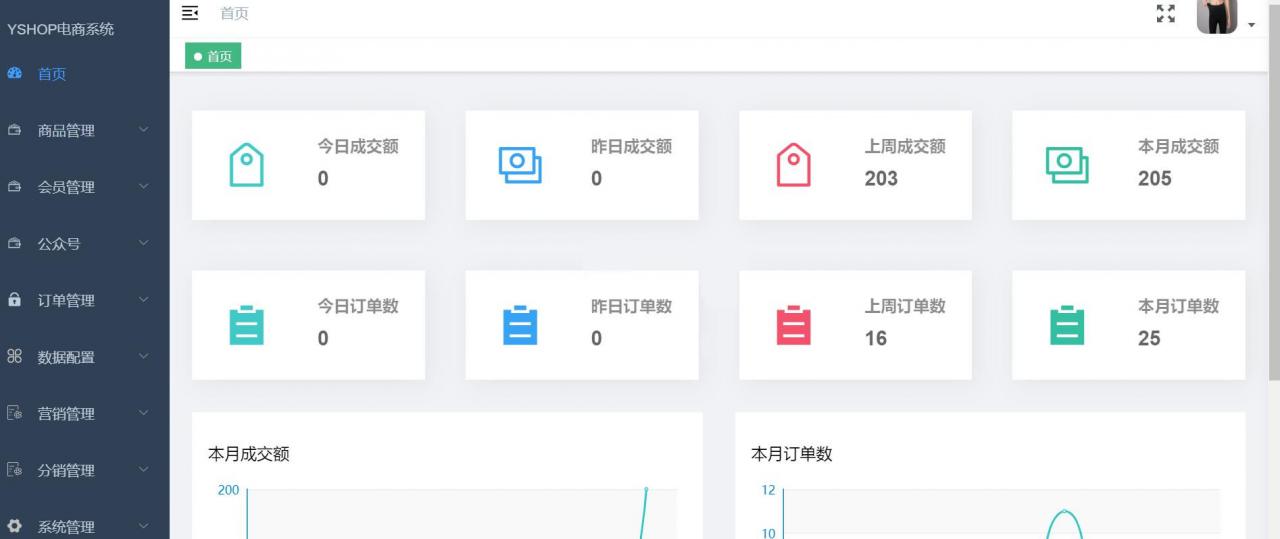
Task: Select the green 首页 tag tab
Action: (213, 57)
